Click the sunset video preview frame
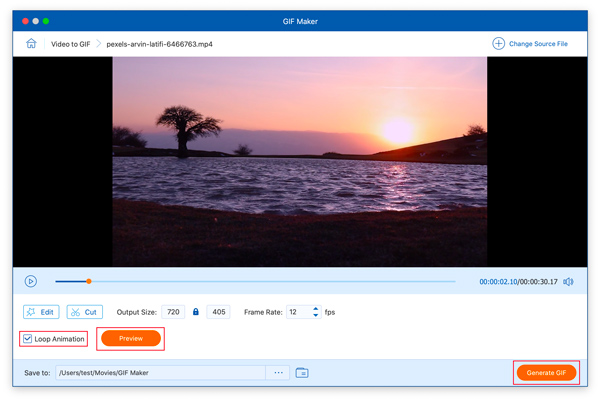 point(300,161)
